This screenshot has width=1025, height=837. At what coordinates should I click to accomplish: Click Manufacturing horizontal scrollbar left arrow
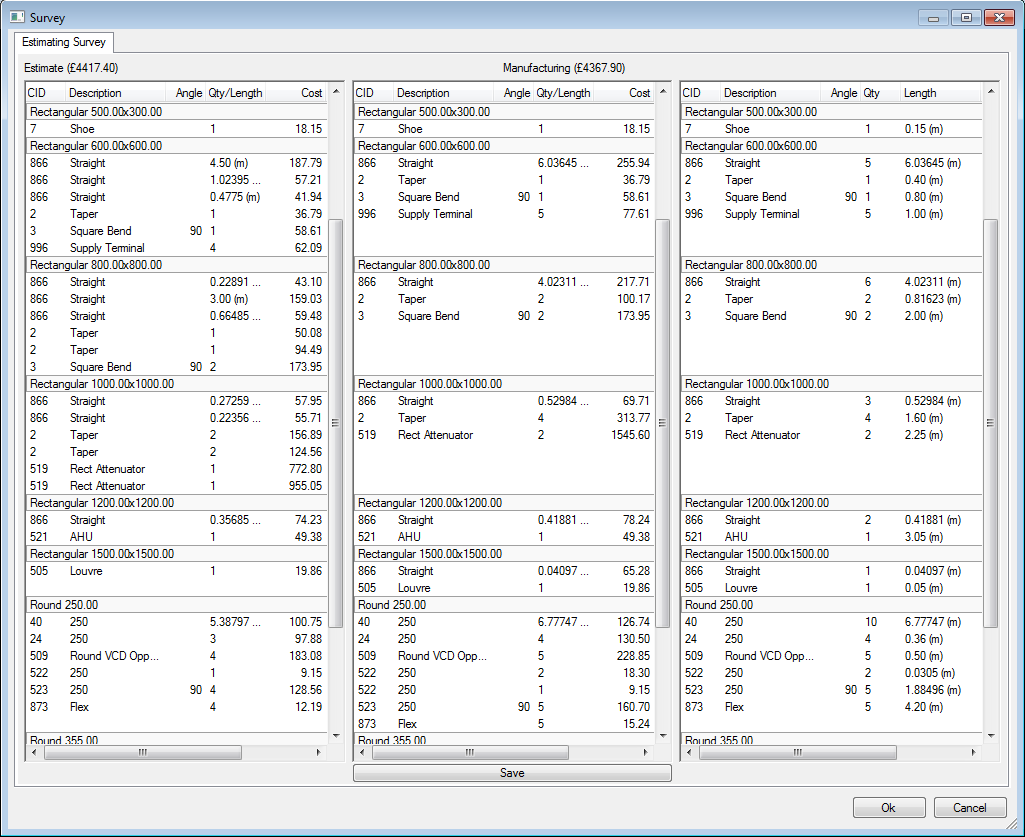pos(362,753)
